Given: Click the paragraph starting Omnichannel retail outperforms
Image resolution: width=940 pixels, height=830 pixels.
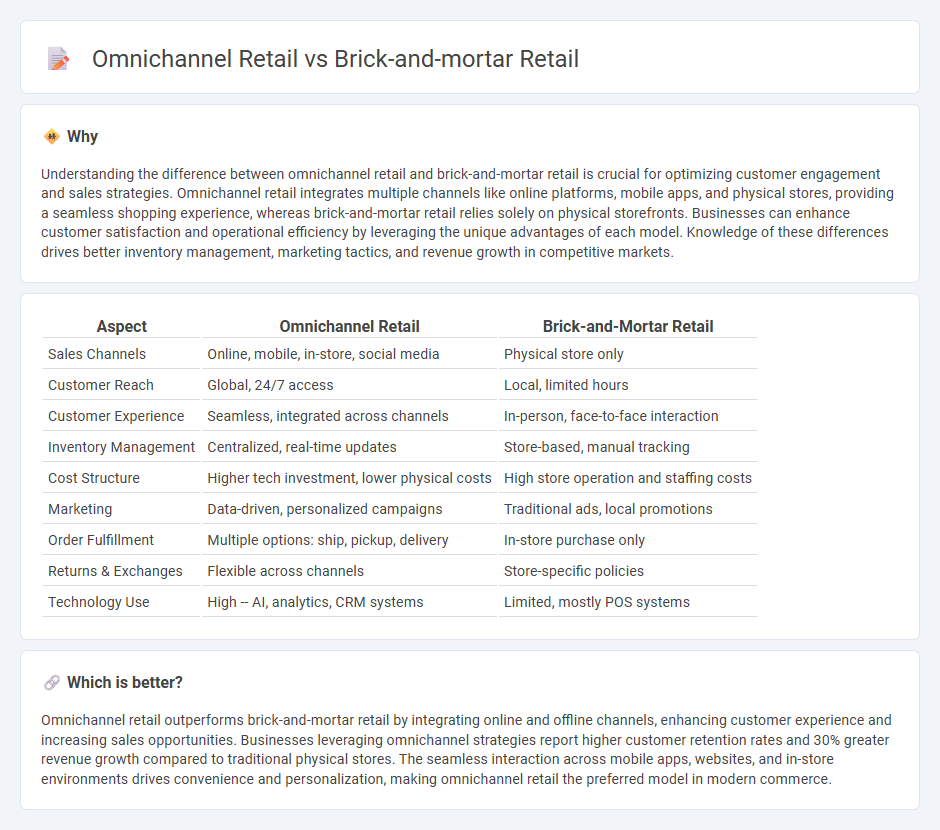Looking at the screenshot, I should coord(466,750).
